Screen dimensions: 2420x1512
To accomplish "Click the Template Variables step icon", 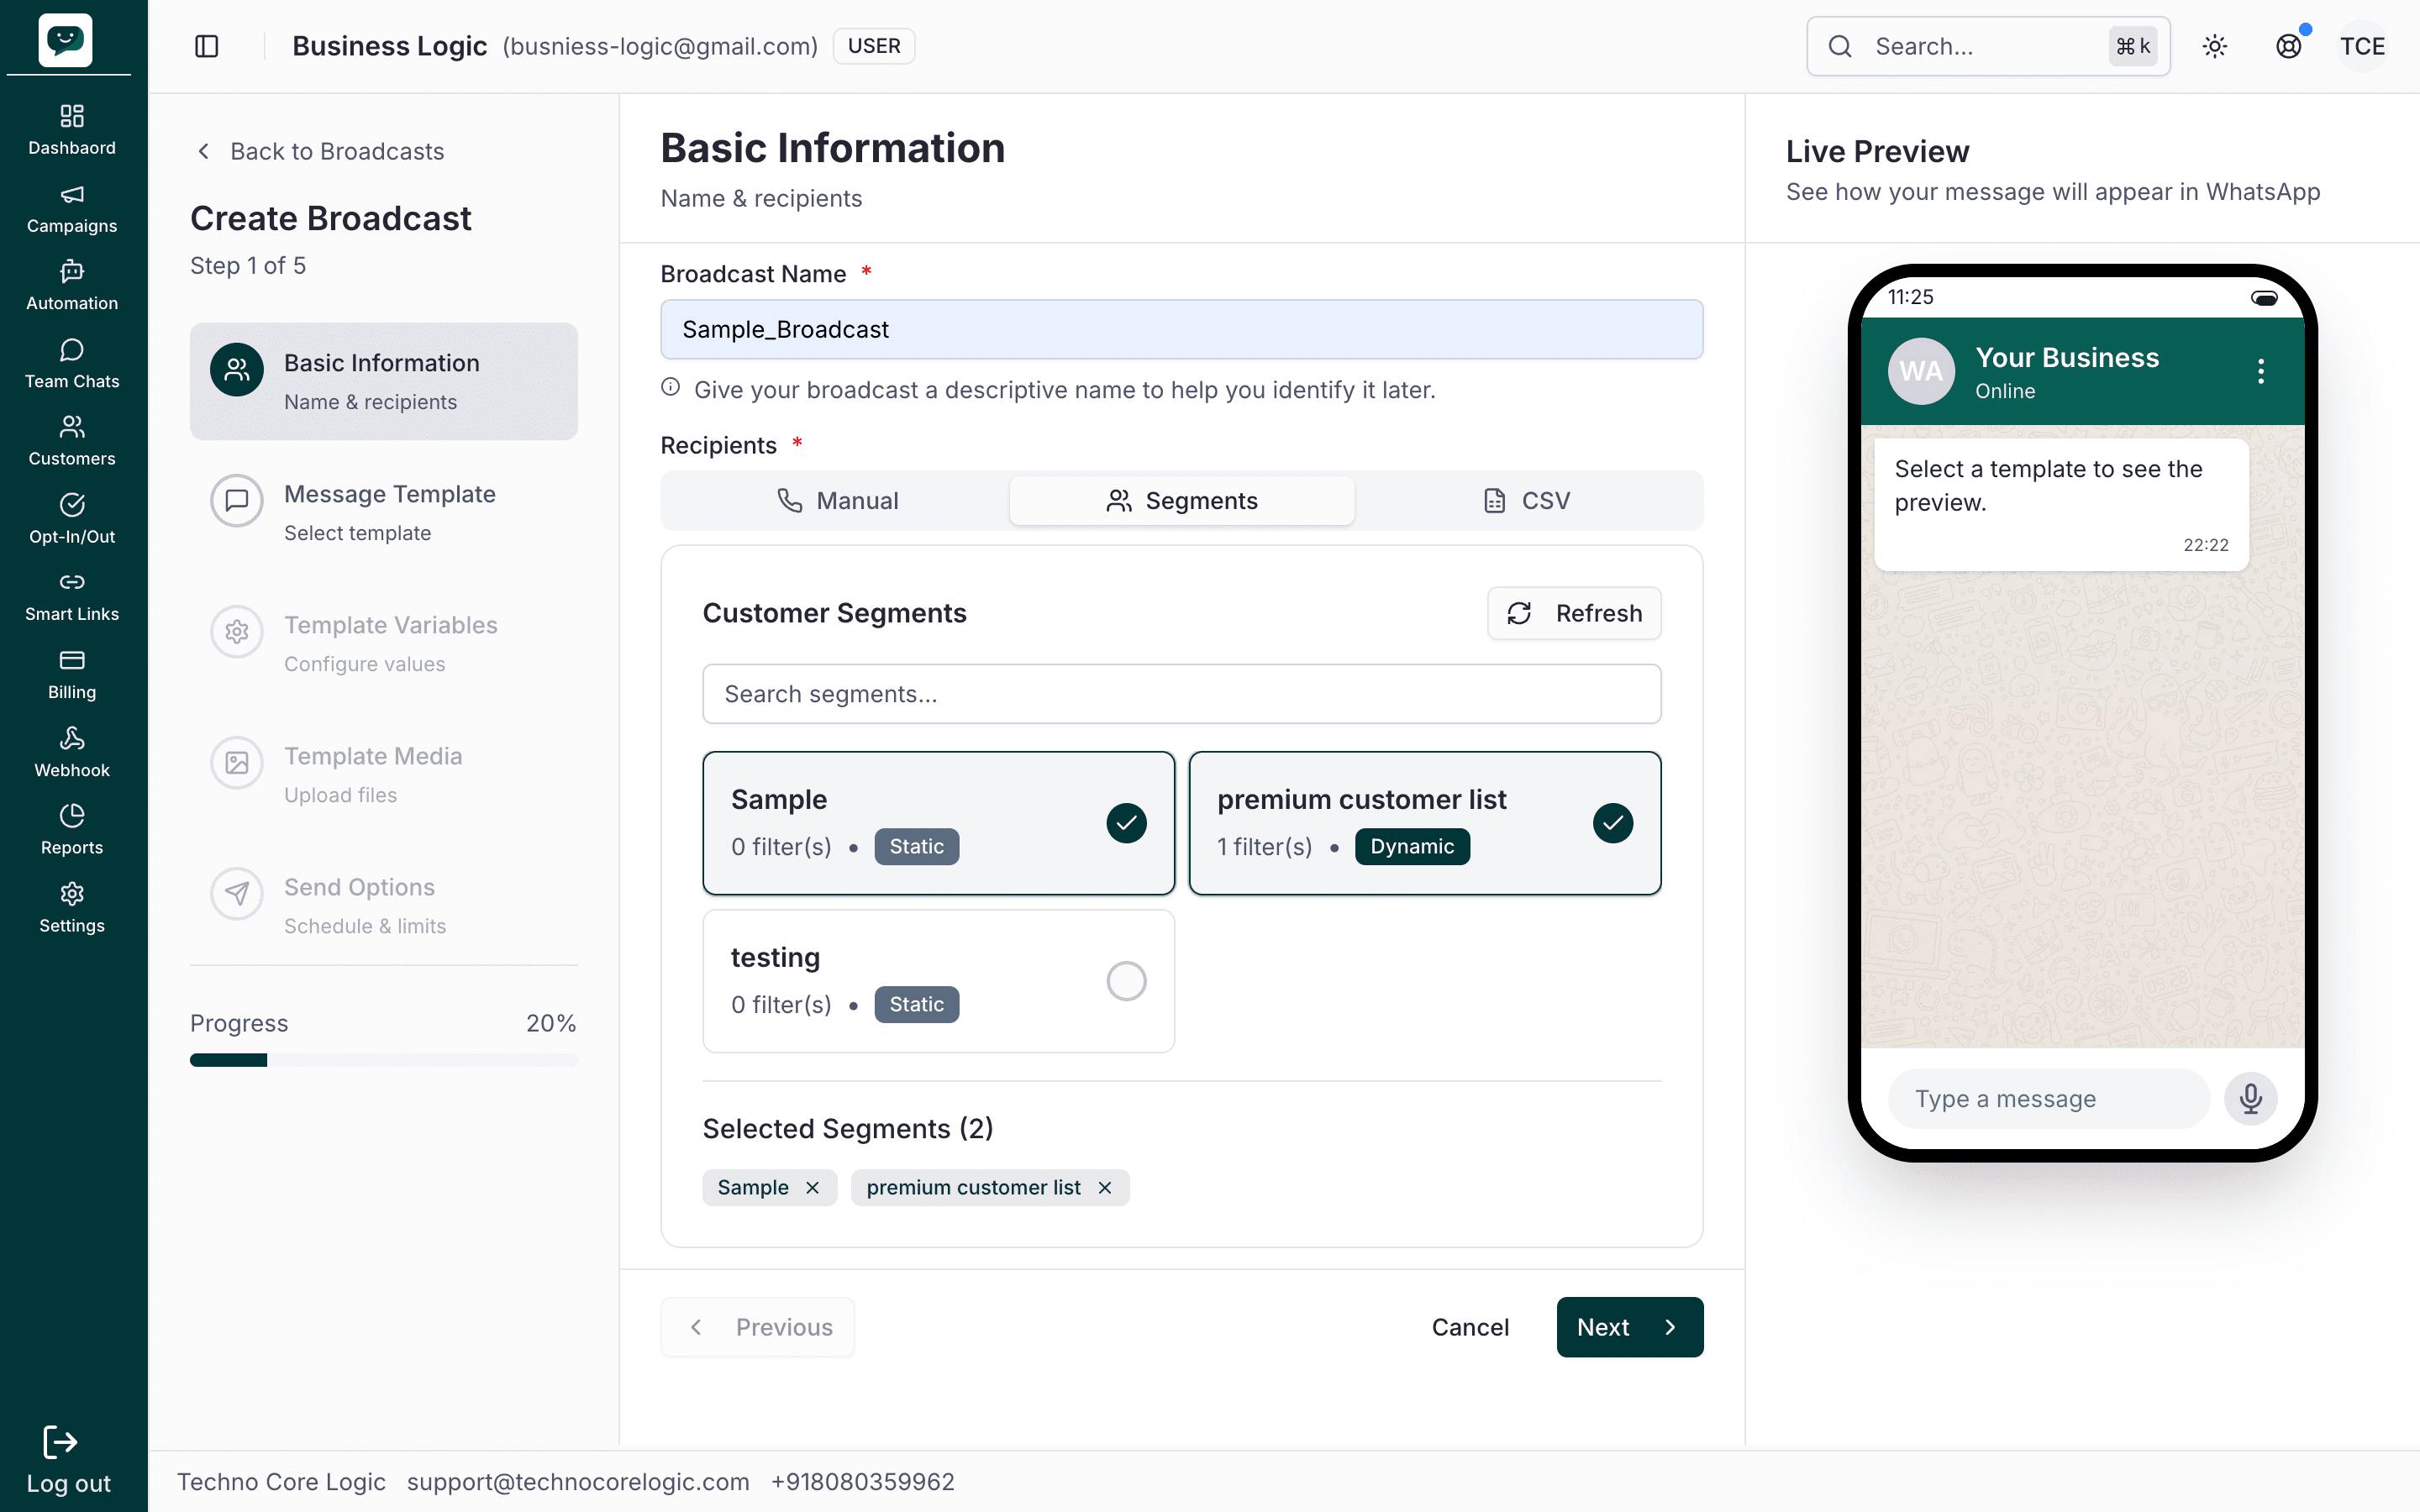I will coord(237,632).
